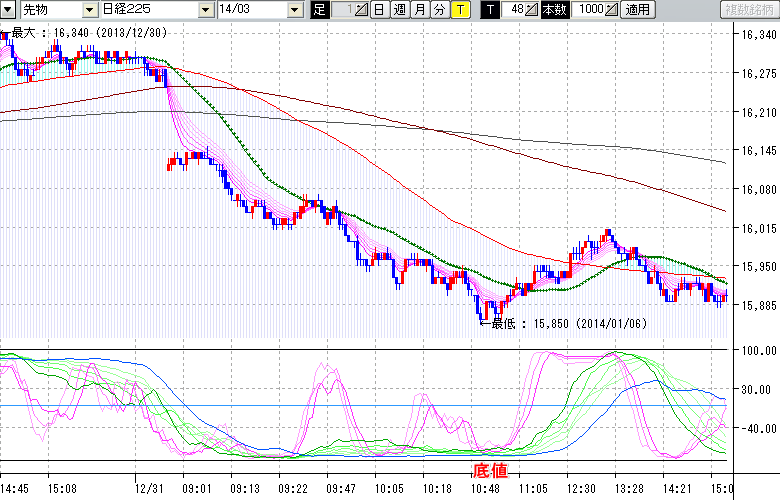The image size is (780, 500).
Task: Switch to 週 (weekly) chart period
Action: 399,10
